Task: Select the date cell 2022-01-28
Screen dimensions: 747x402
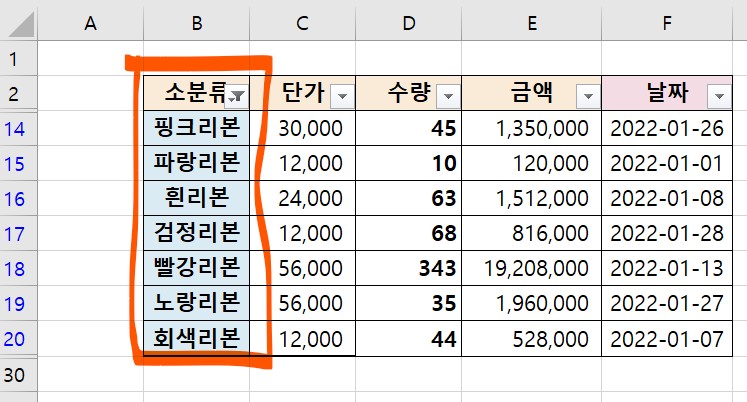Action: tap(667, 233)
